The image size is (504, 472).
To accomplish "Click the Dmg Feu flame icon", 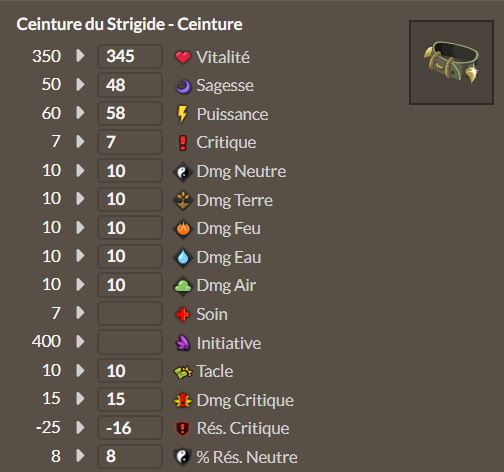I will tap(183, 229).
